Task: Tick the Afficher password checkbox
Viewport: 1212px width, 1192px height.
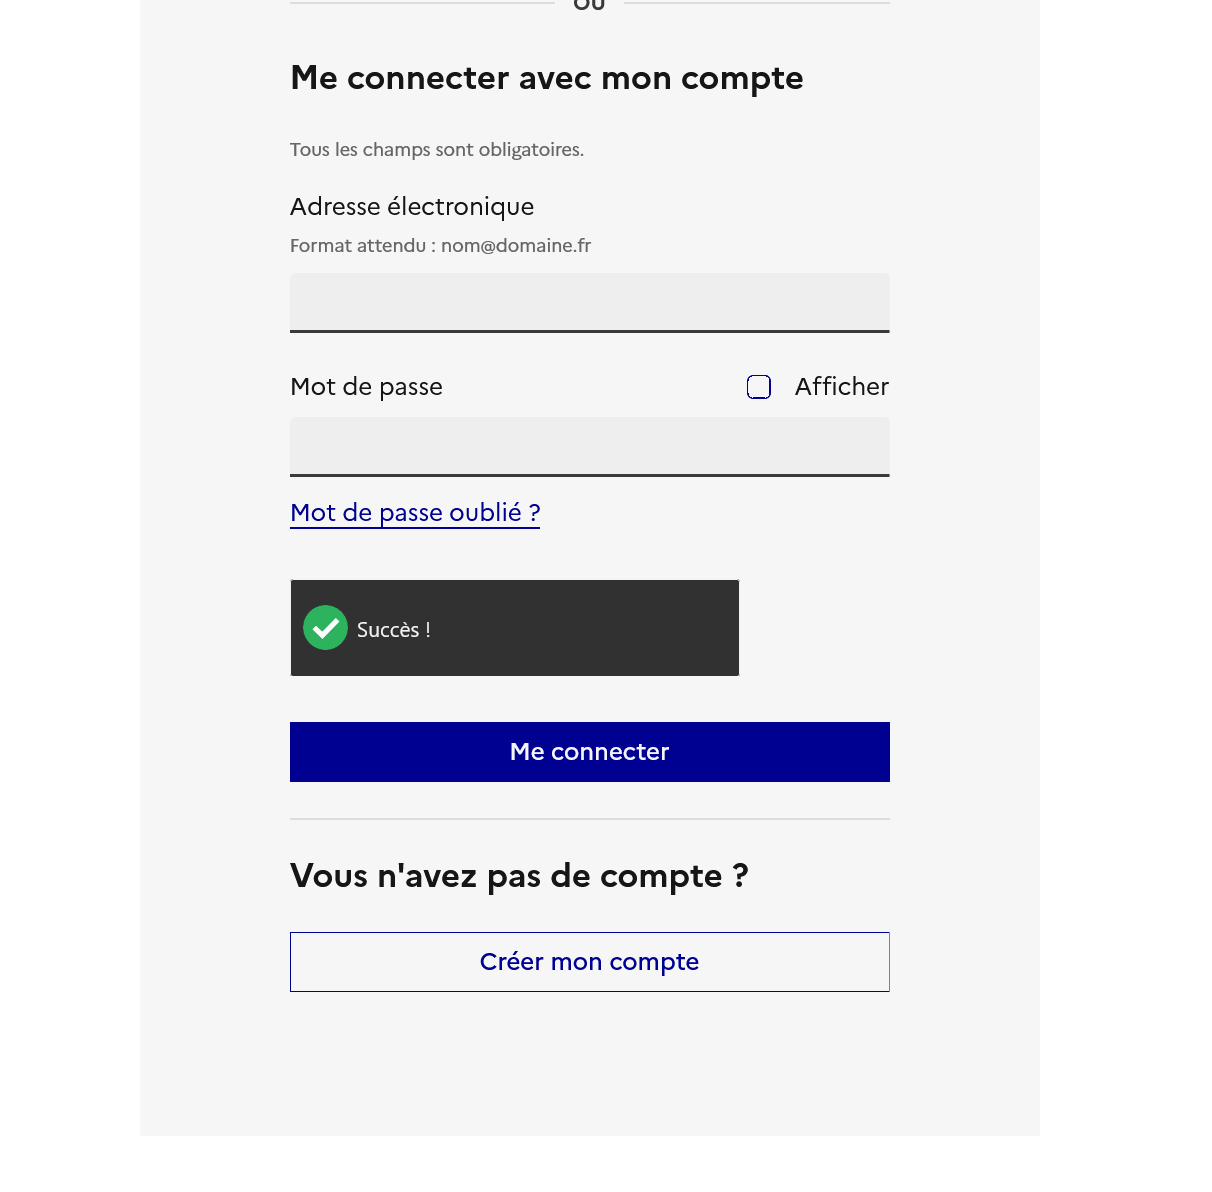Action: coord(759,387)
